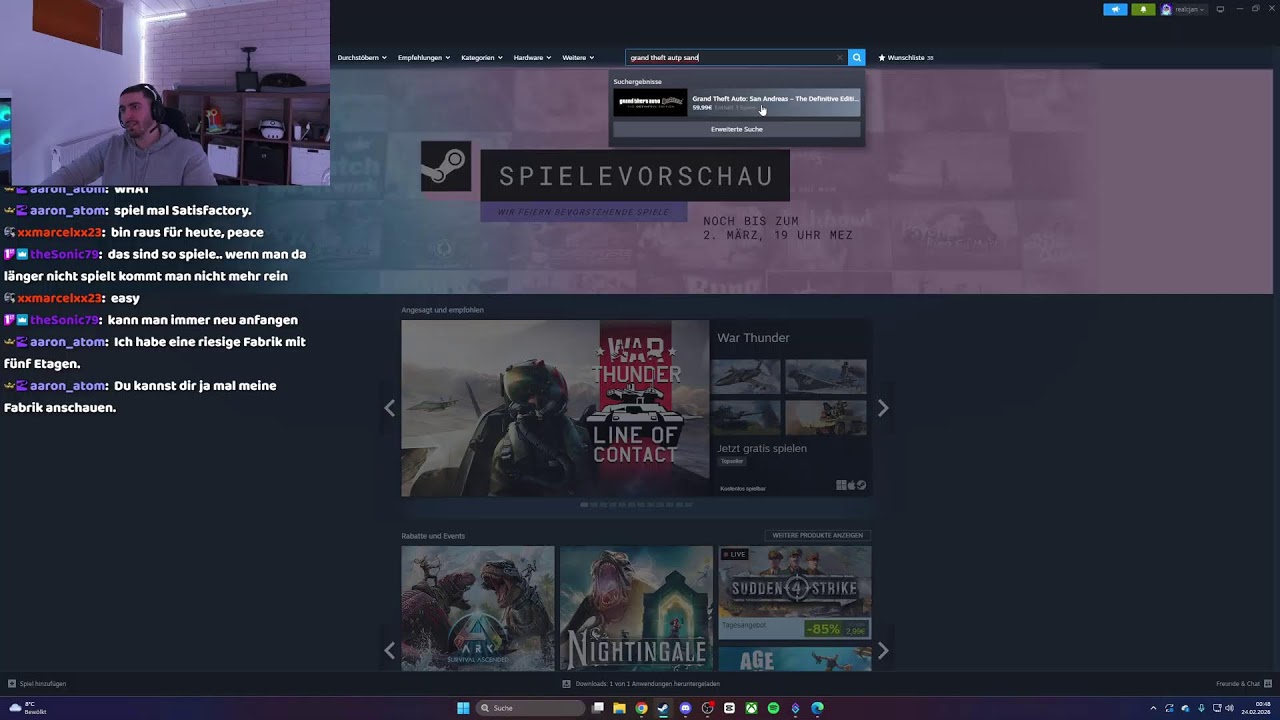Screen dimensions: 1280x720
Task: Open the Nightingale deal tile
Action: [636, 608]
